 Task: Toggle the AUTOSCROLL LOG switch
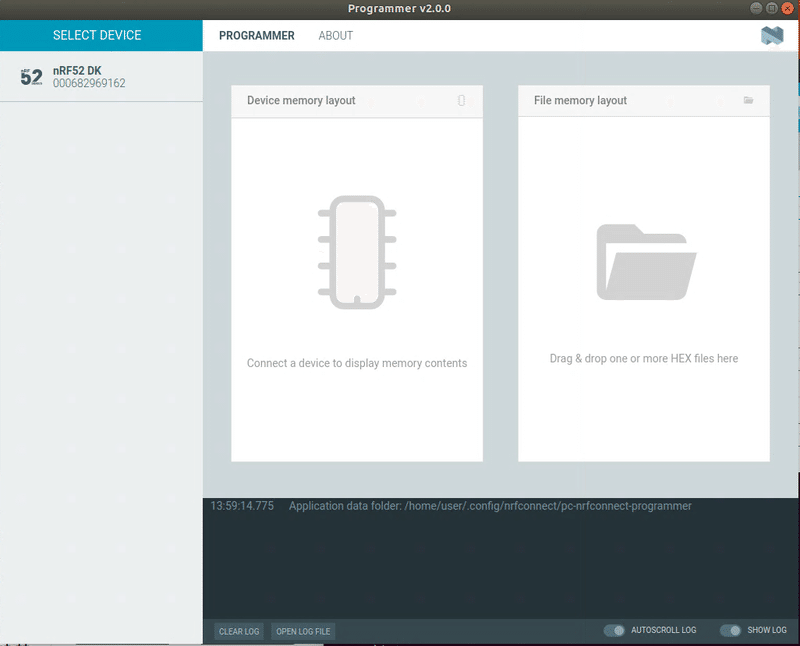614,630
